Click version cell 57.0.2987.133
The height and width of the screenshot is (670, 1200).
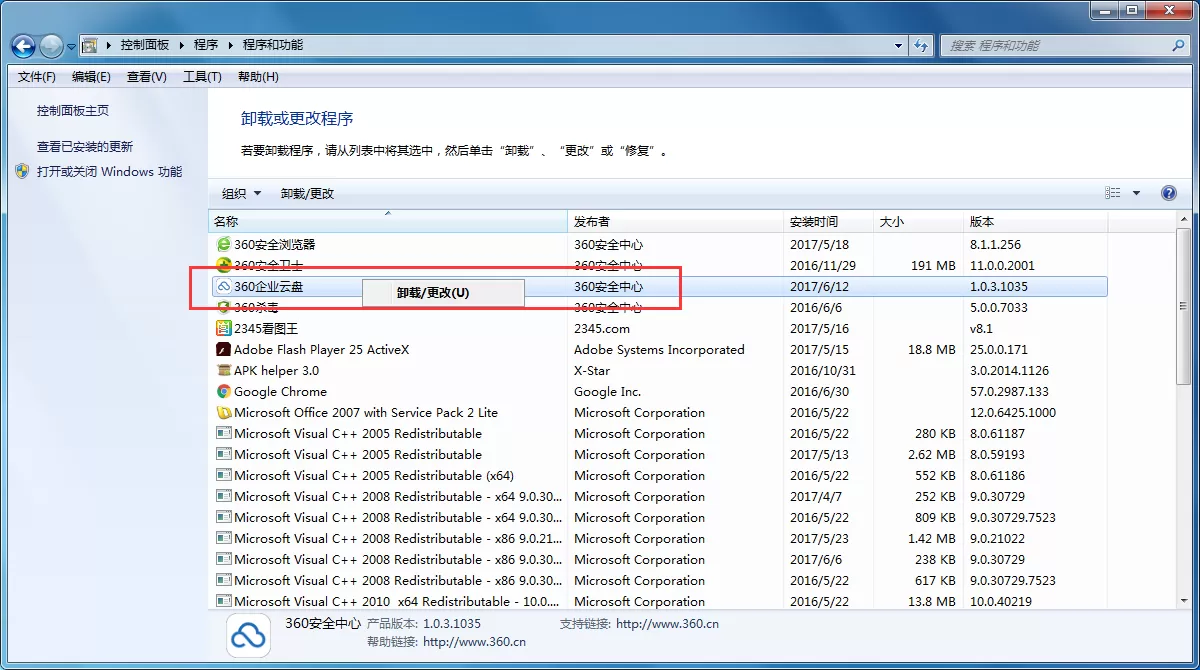[x=1009, y=392]
